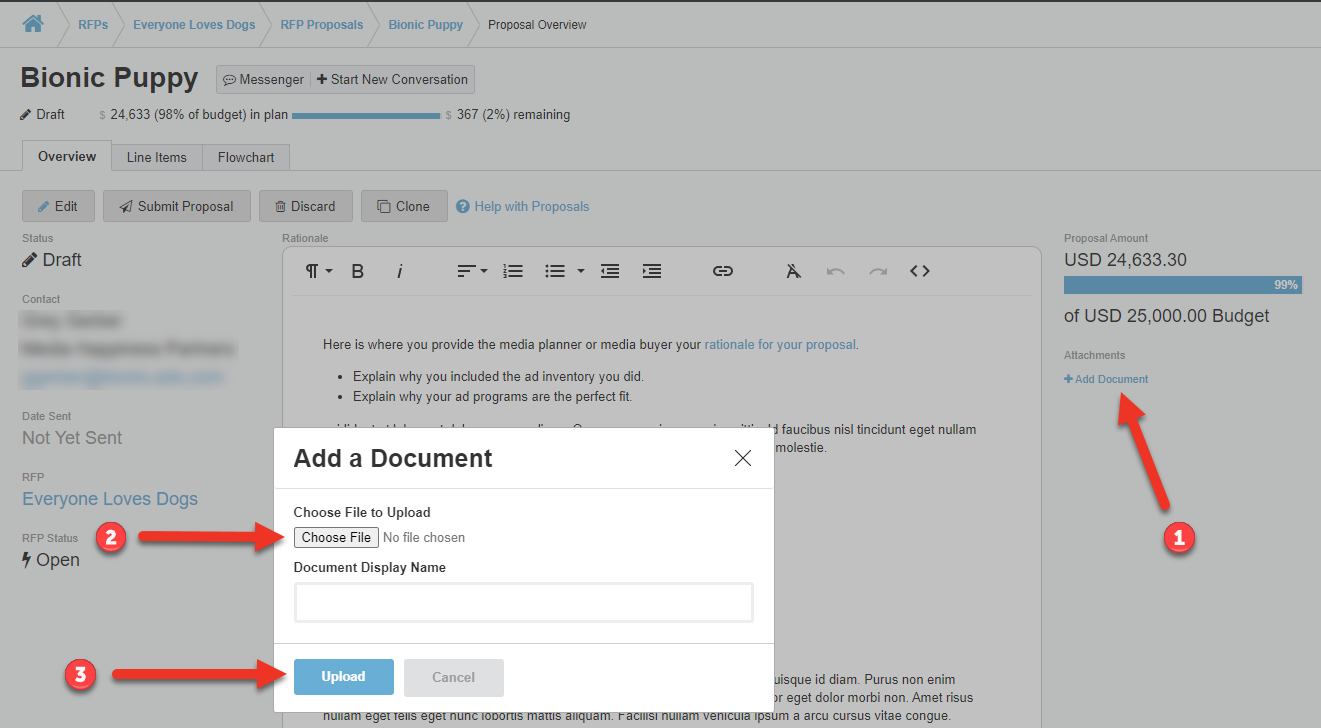The height and width of the screenshot is (728, 1321).
Task: Click the Proposal Amount progress bar
Action: point(1182,285)
